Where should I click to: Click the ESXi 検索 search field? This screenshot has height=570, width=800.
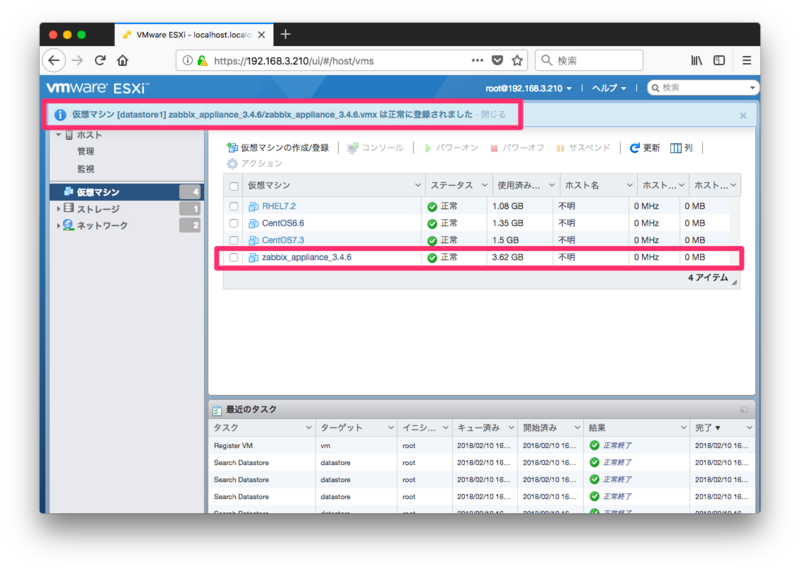tap(703, 88)
